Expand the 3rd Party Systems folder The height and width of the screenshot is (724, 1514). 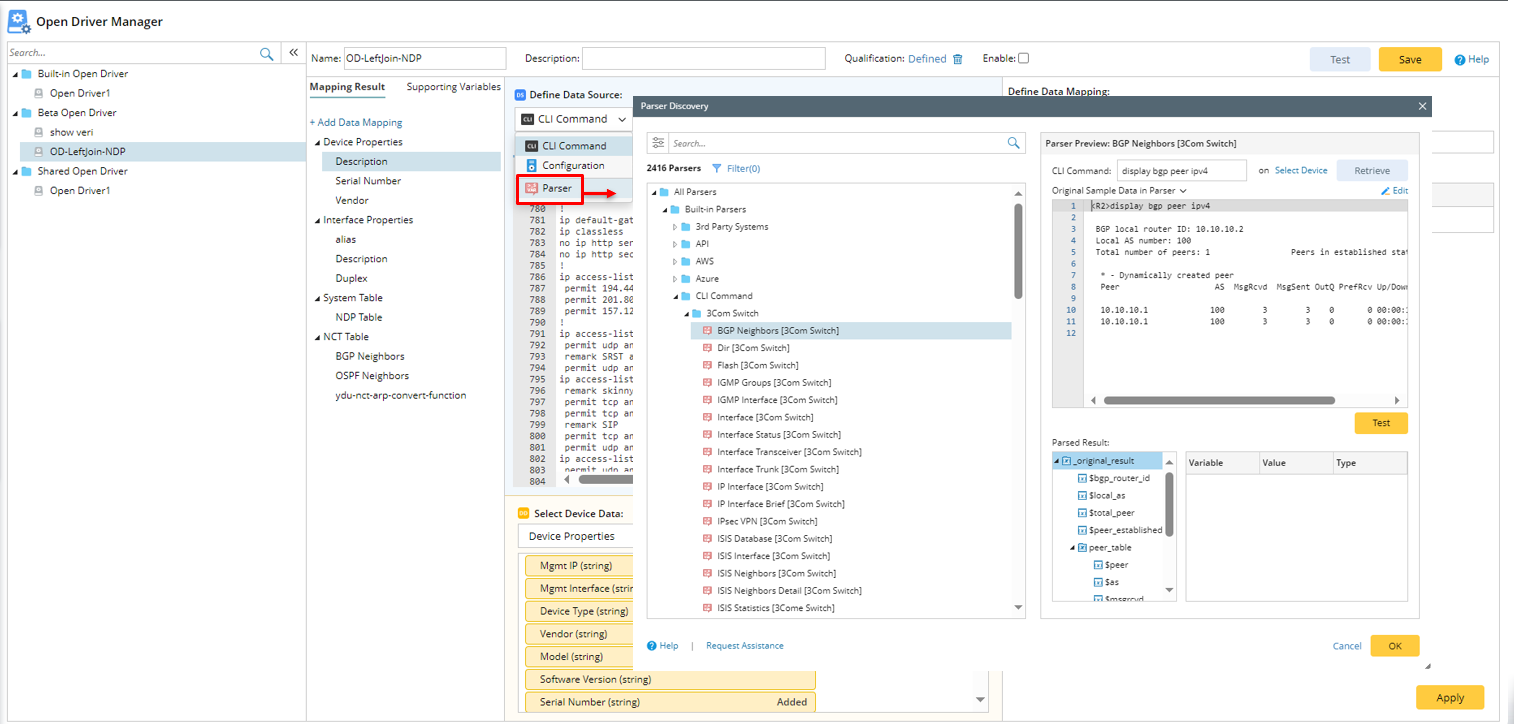point(675,227)
